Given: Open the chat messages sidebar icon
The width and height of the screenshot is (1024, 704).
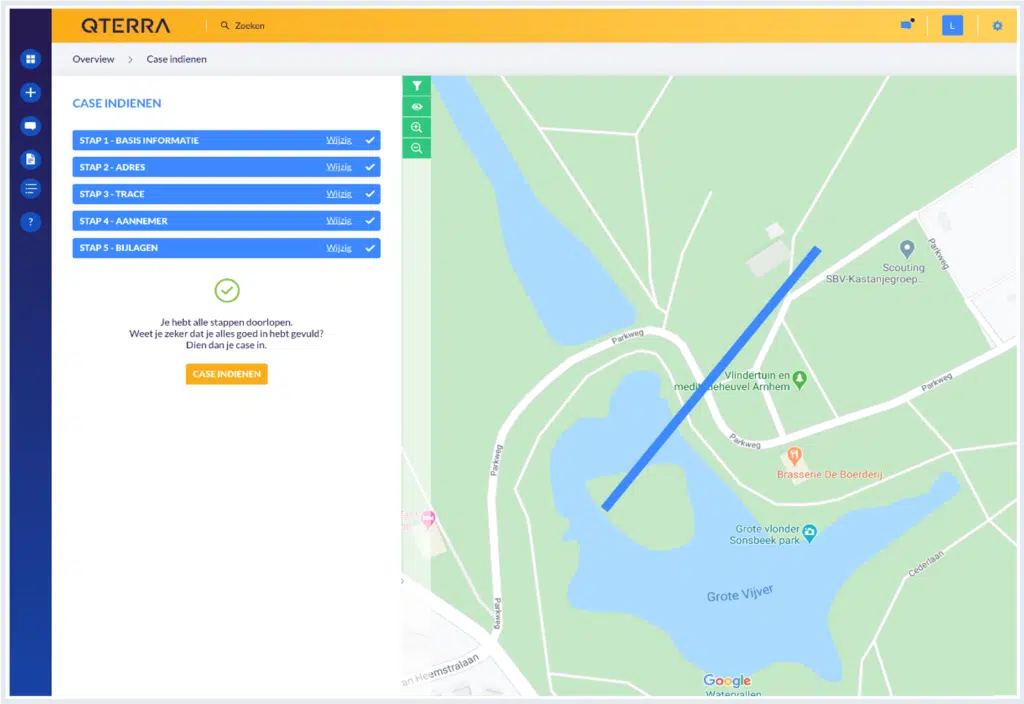Looking at the screenshot, I should 30,125.
